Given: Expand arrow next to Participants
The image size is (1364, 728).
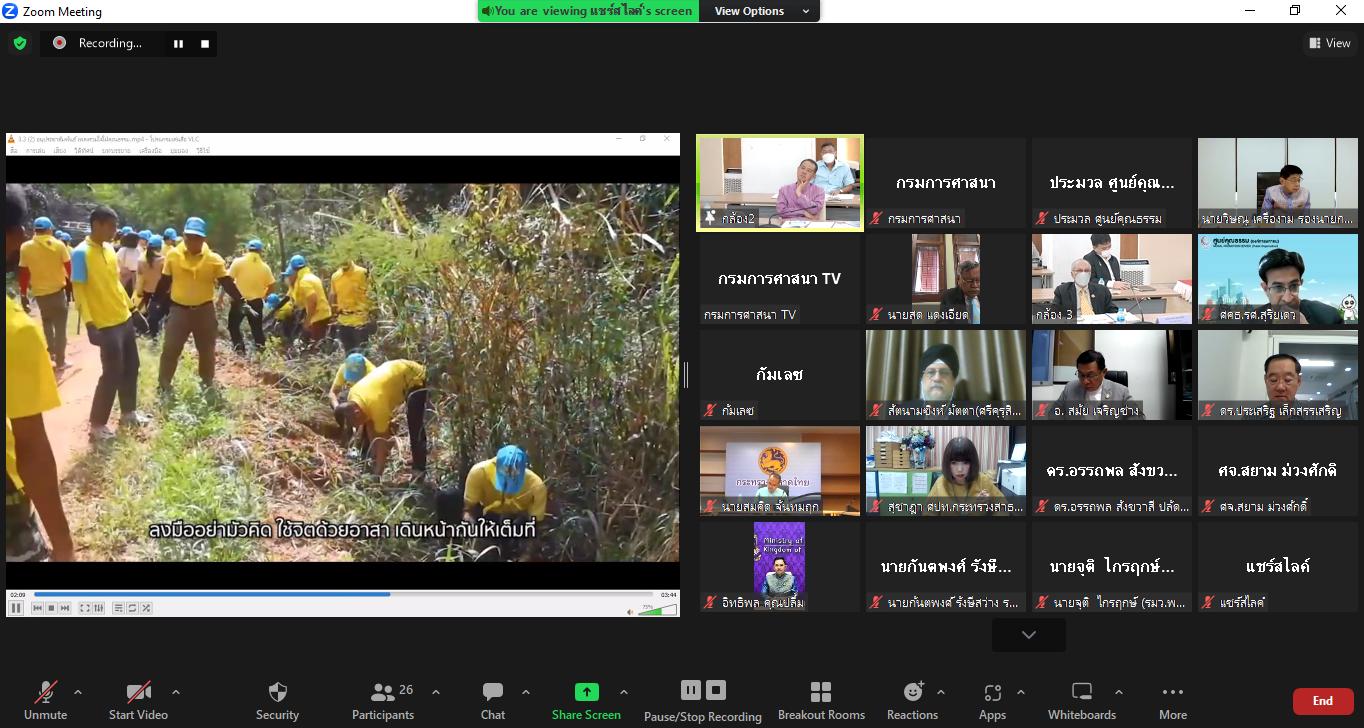Looking at the screenshot, I should click(x=436, y=692).
